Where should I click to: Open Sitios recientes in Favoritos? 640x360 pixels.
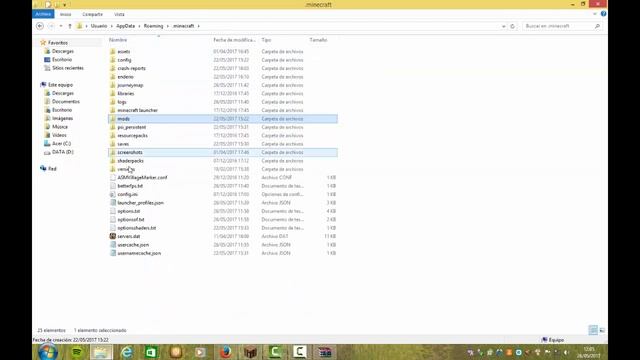click(x=68, y=68)
